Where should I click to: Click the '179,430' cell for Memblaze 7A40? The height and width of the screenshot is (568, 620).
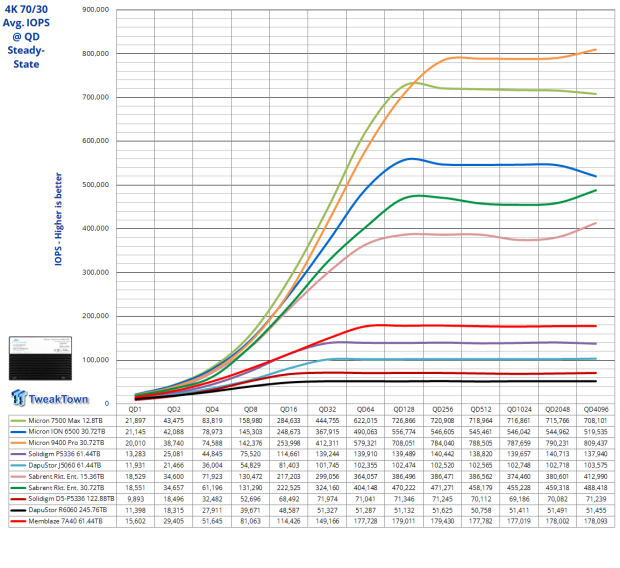(442, 521)
